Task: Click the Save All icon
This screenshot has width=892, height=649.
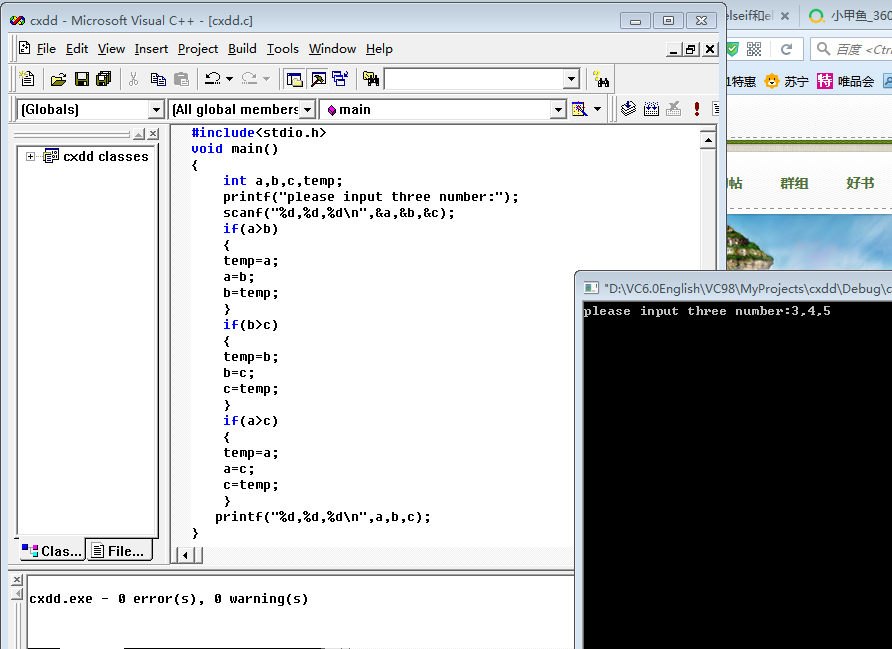Action: pyautogui.click(x=104, y=79)
